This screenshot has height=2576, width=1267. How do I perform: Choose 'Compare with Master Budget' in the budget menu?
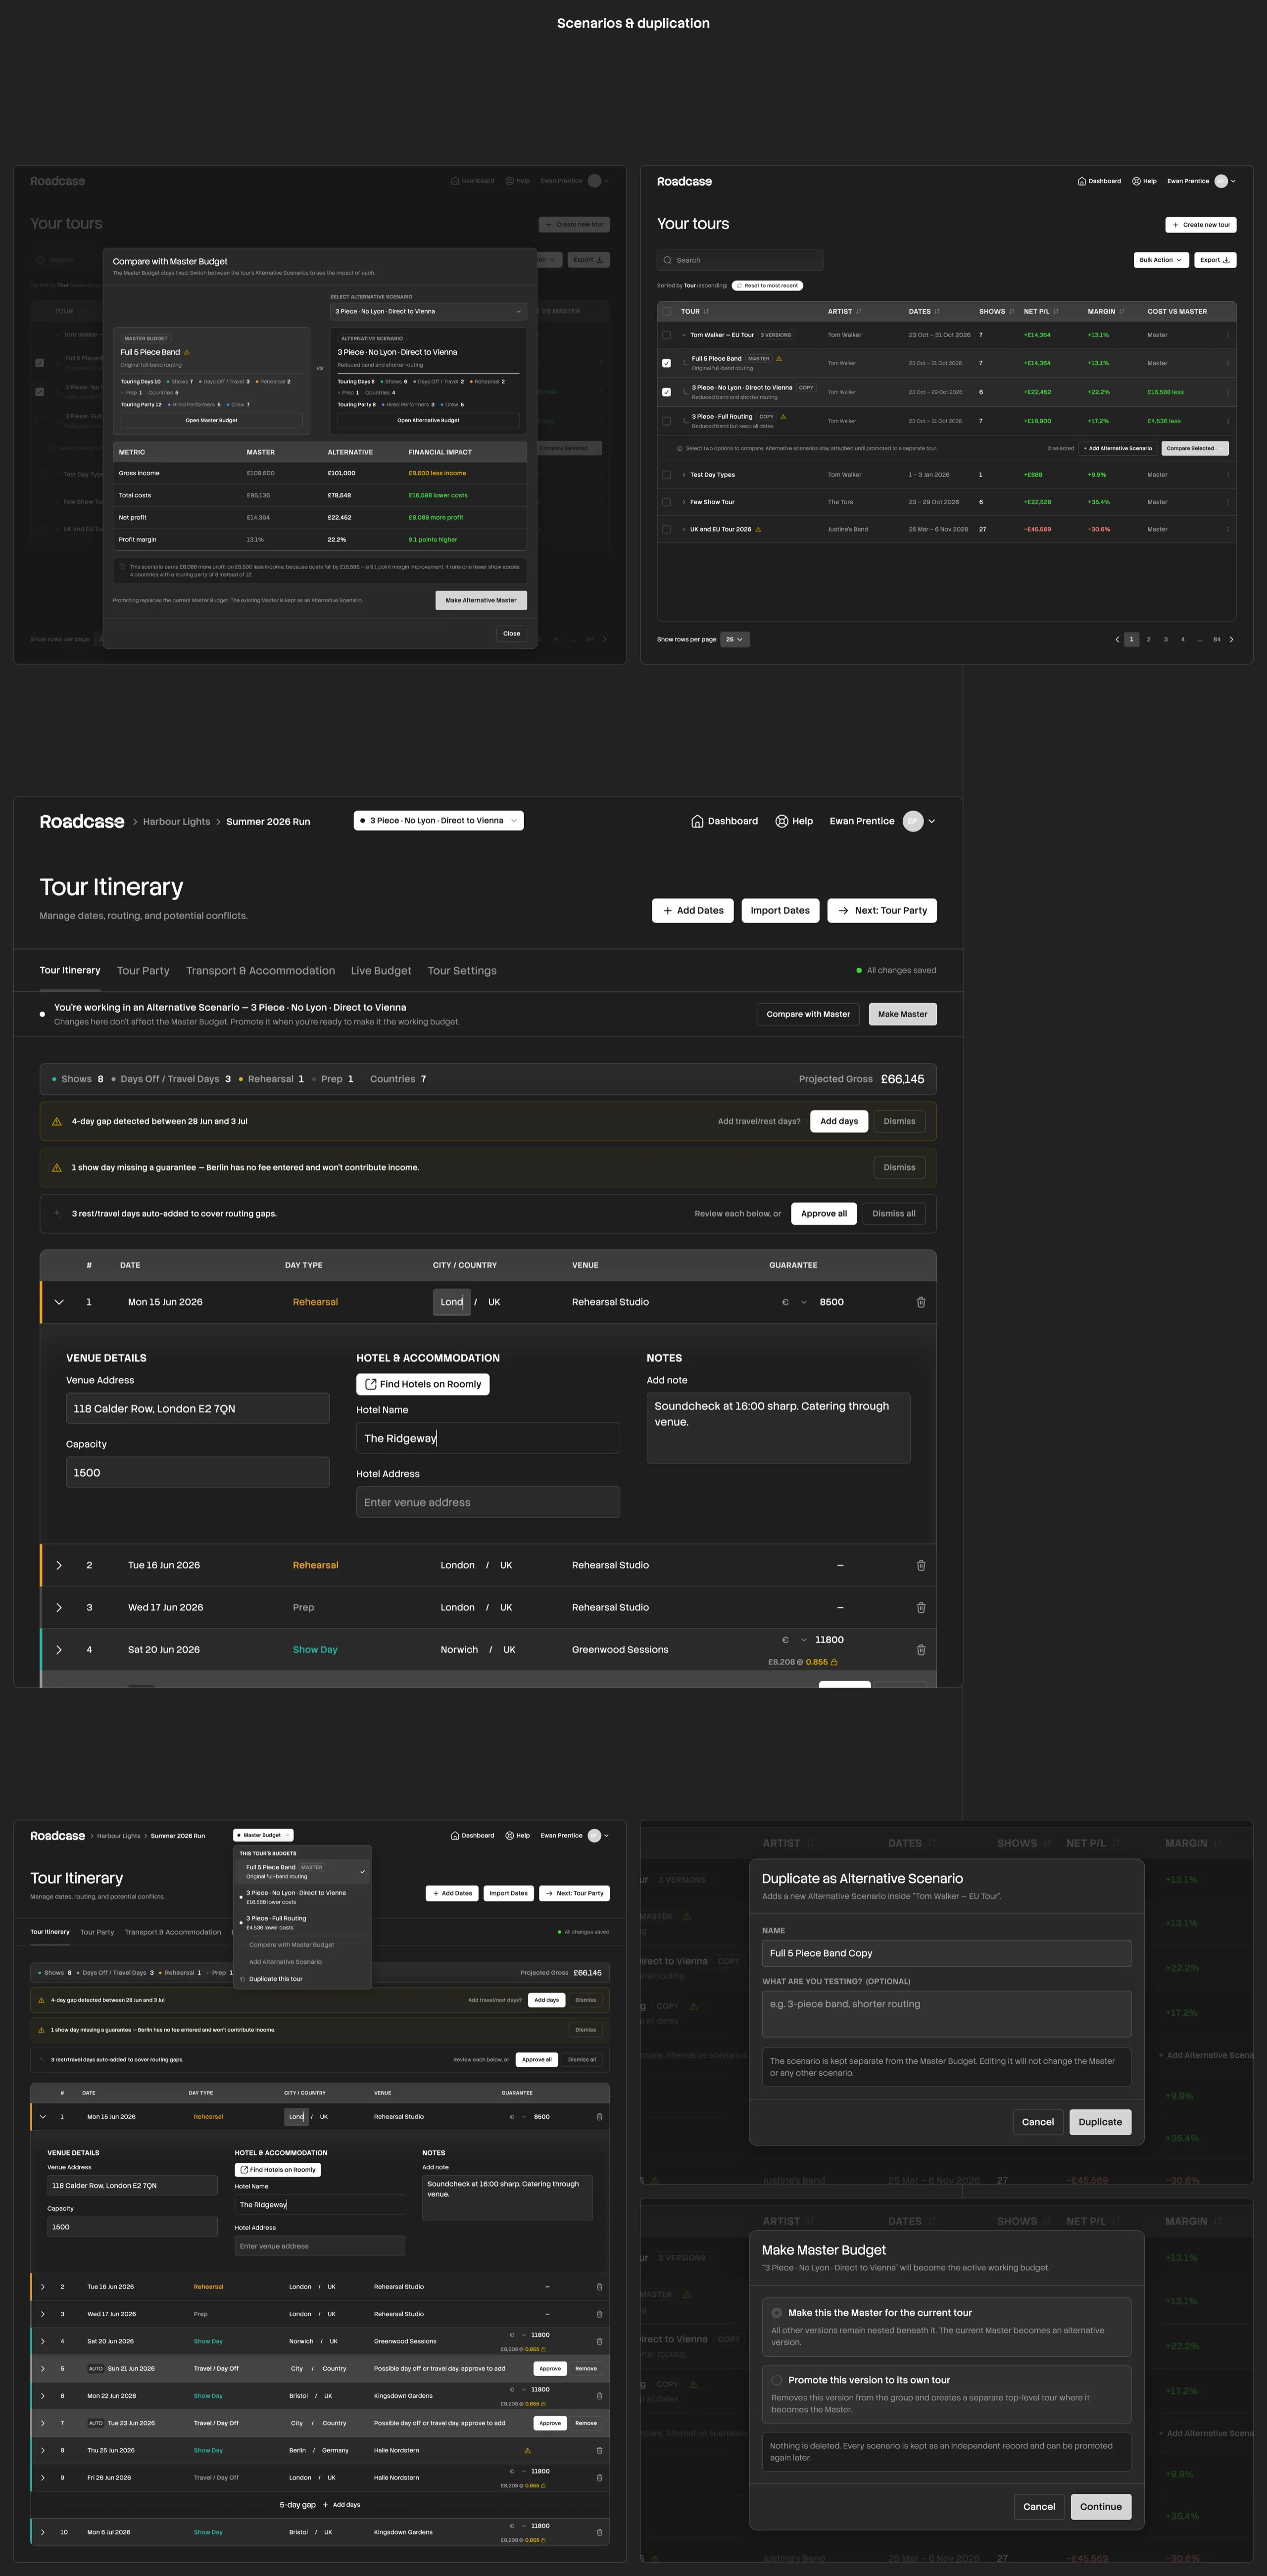303,1945
